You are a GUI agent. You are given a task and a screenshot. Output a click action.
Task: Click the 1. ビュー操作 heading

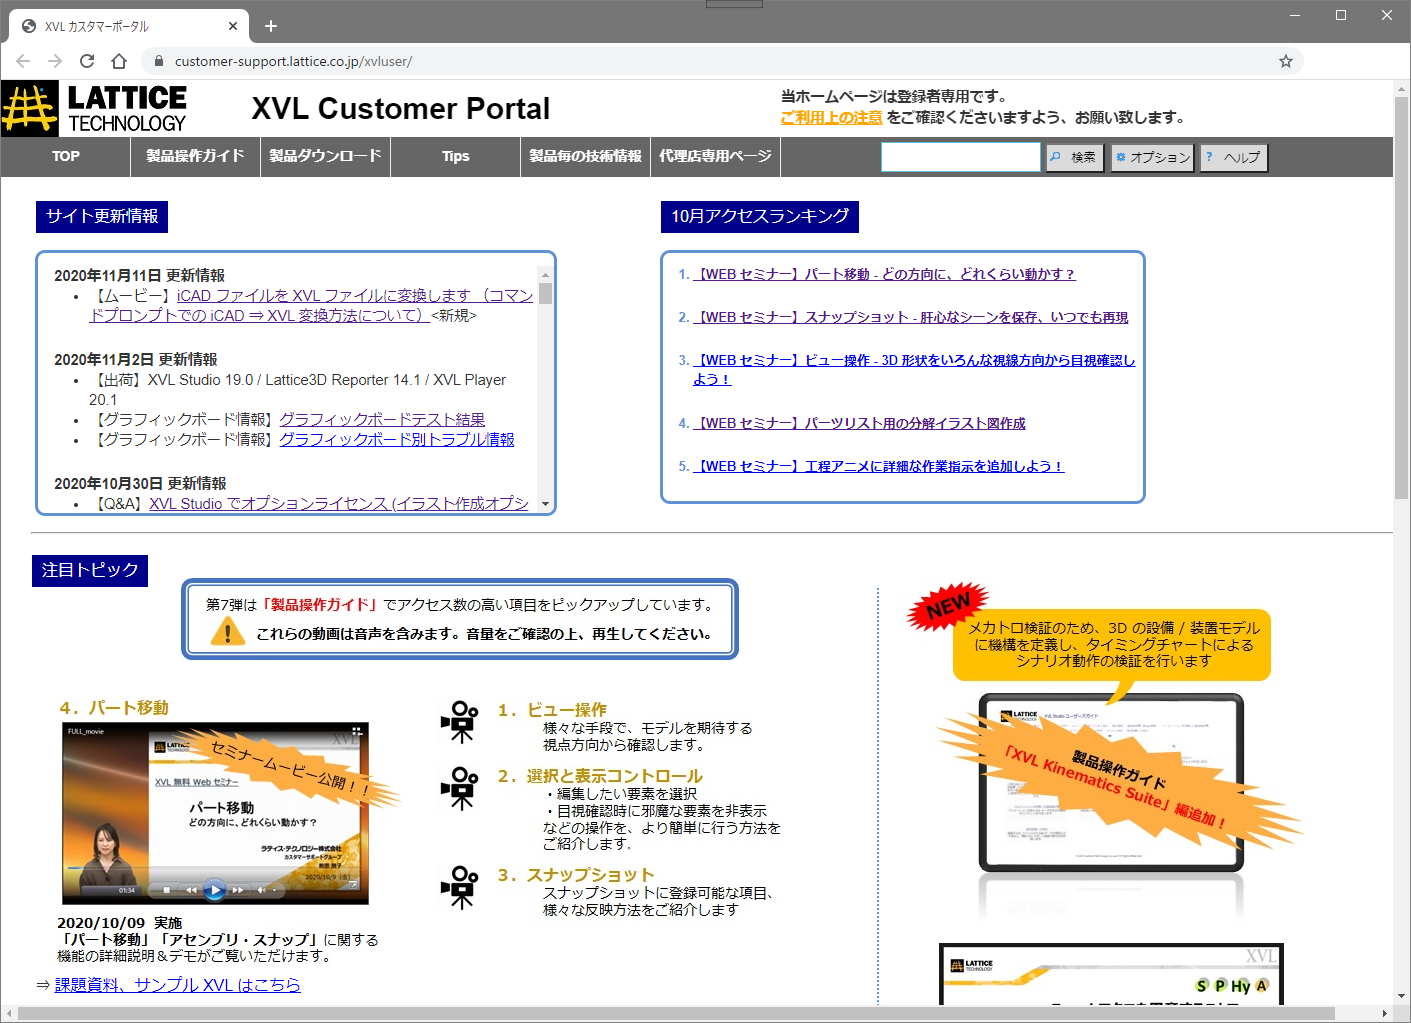pos(552,710)
